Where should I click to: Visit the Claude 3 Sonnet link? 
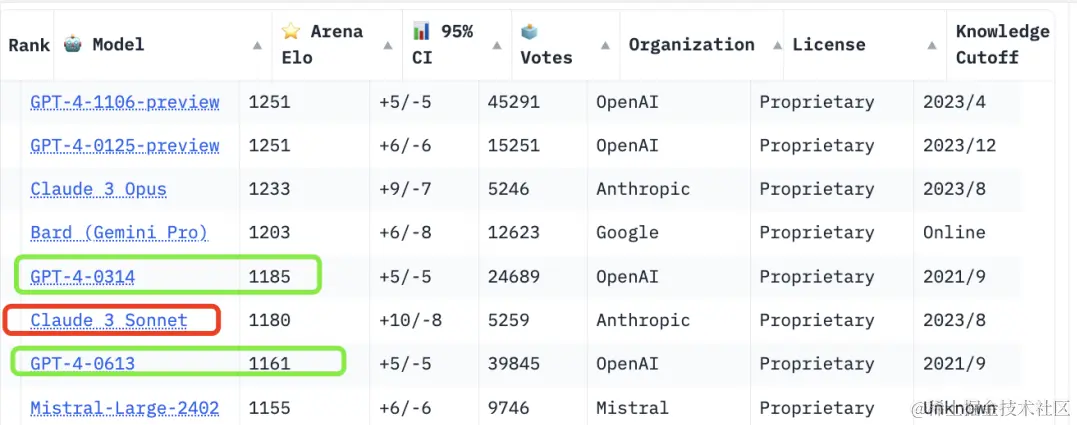109,320
